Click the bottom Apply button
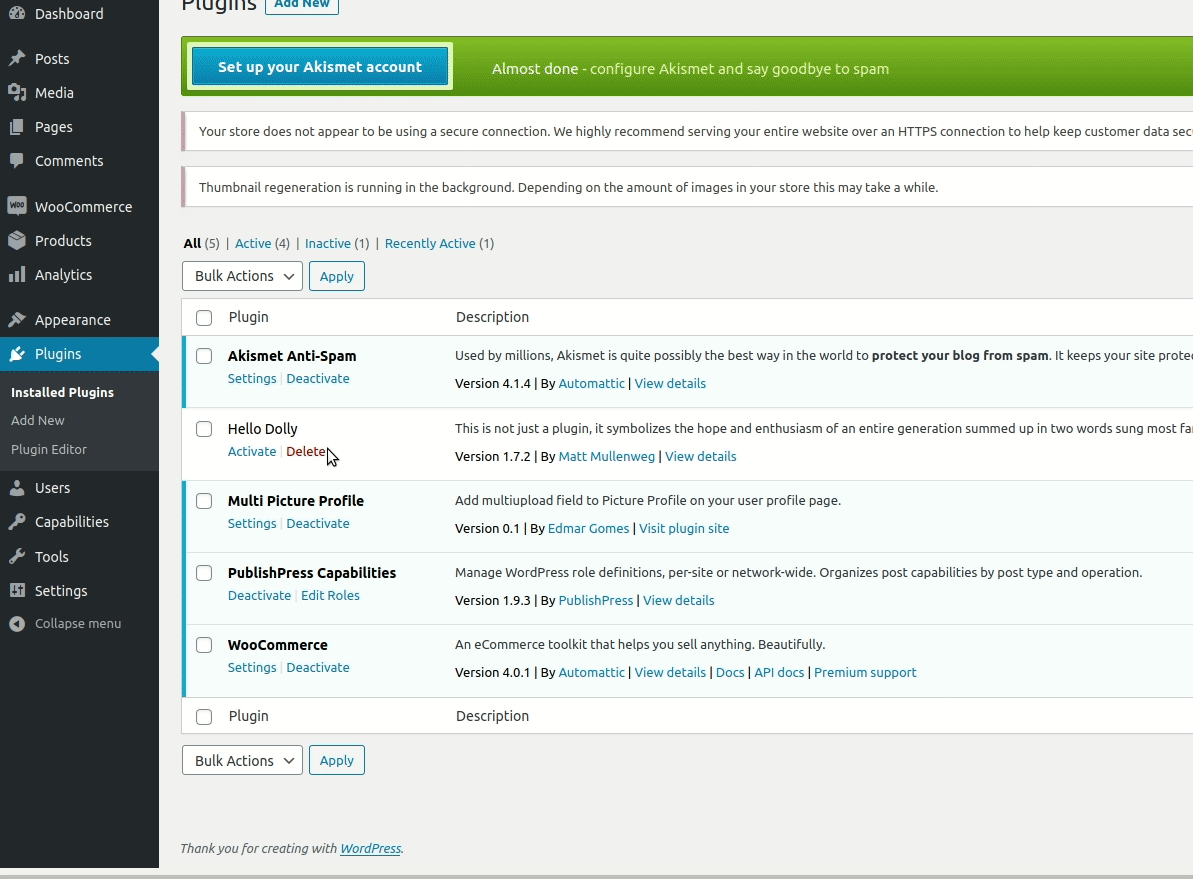Screen dimensions: 1193x879 [336, 760]
